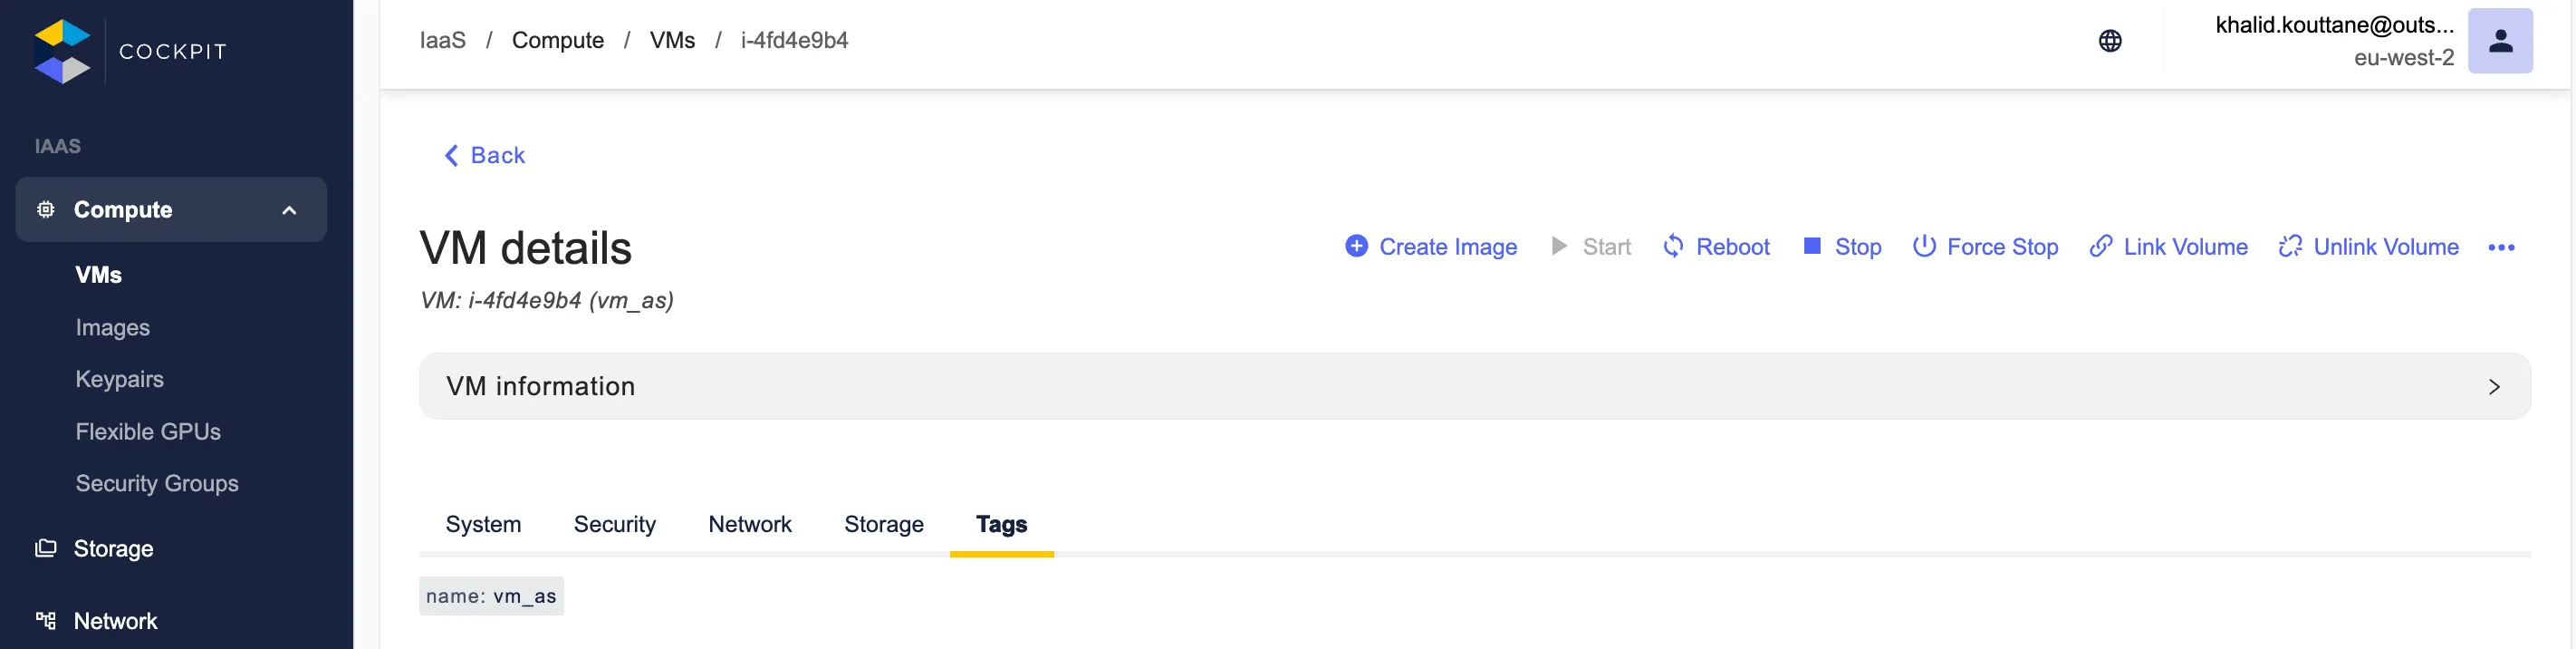Open language globe icon
This screenshot has height=649, width=2576.
(2109, 41)
